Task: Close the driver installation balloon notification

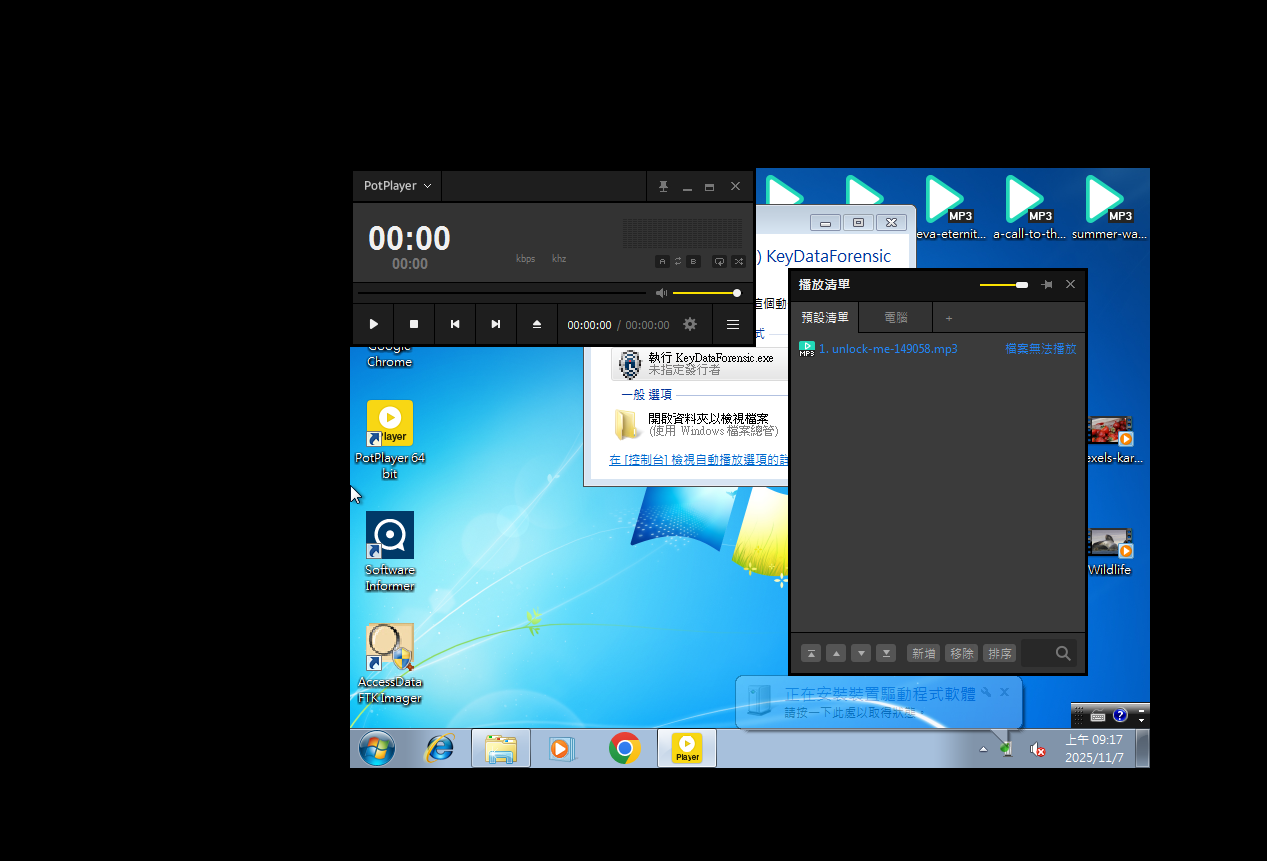Action: (x=1004, y=692)
